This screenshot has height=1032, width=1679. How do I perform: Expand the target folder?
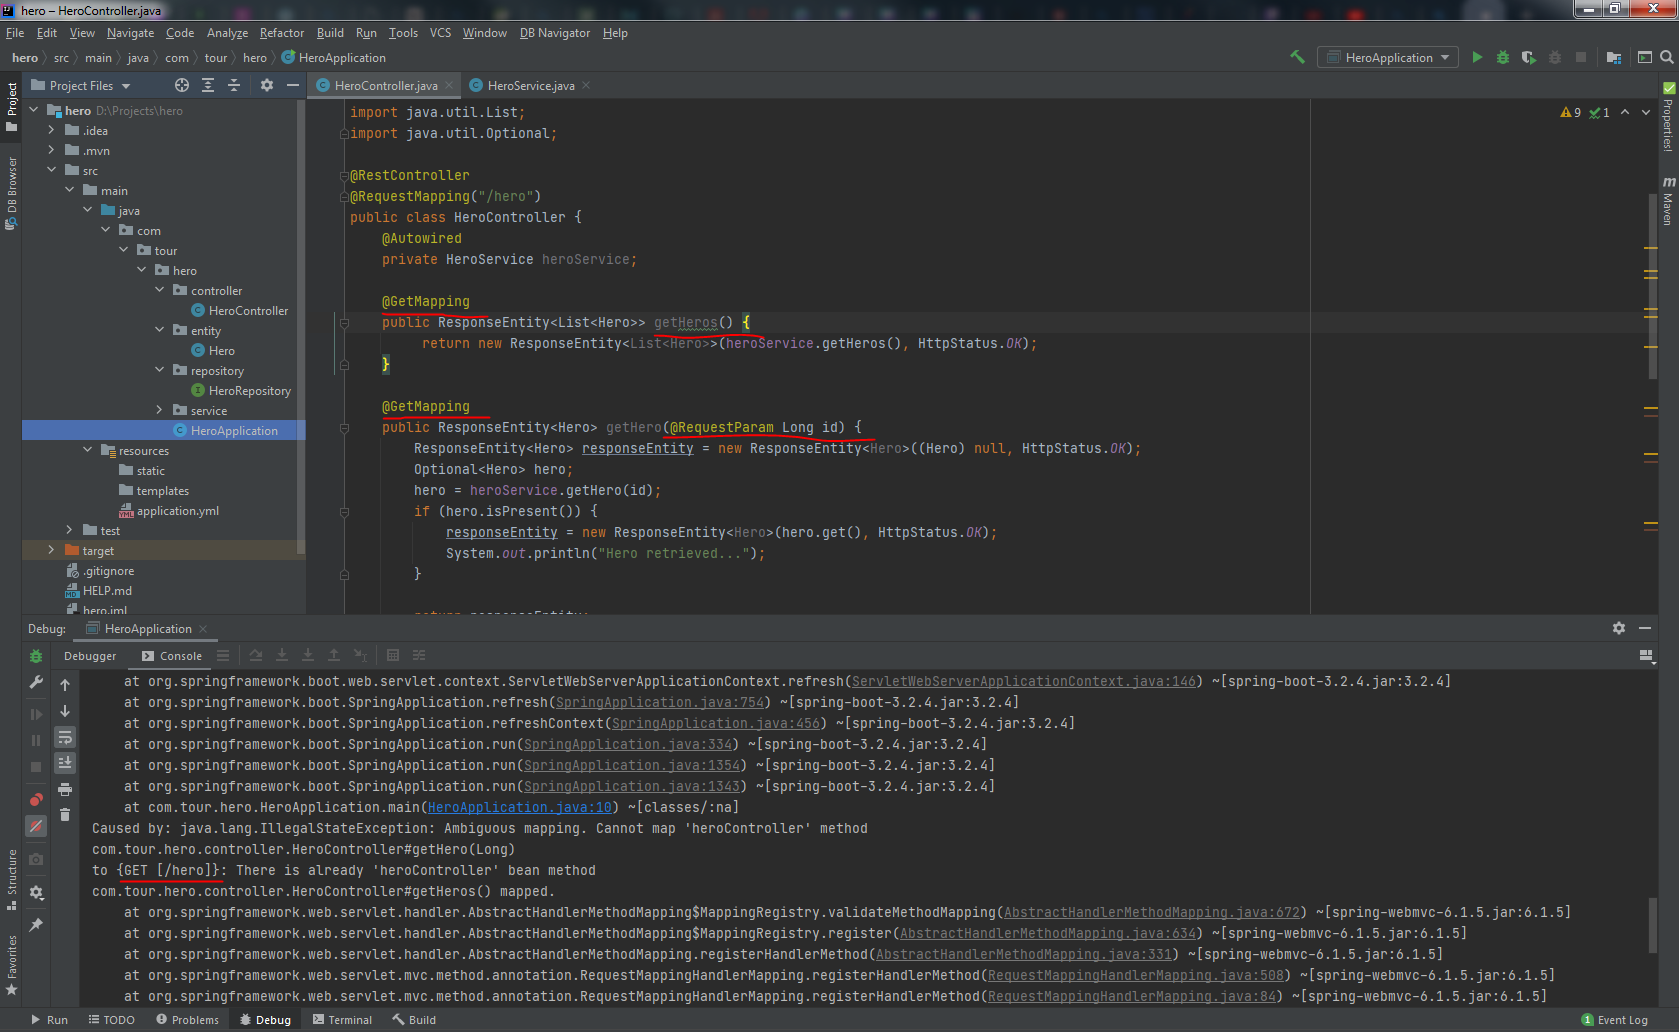pyautogui.click(x=51, y=550)
